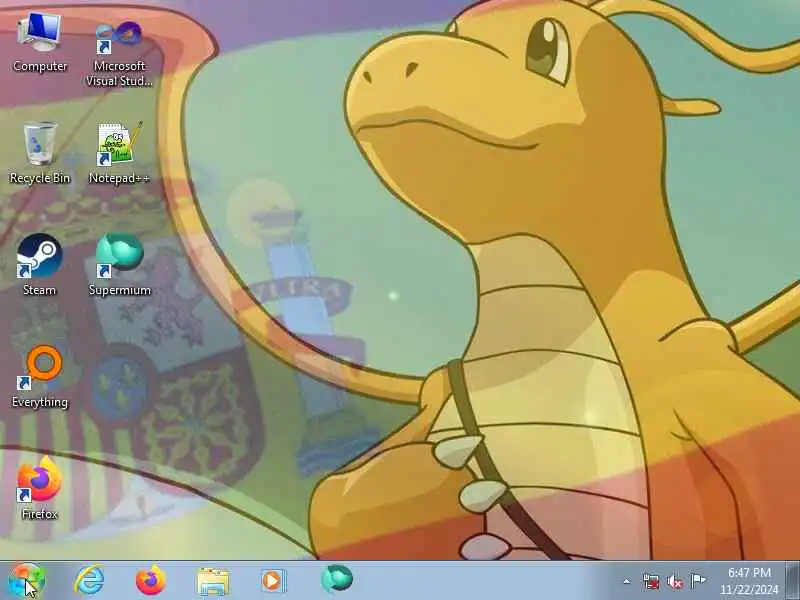Launch Supermium from the taskbar

coord(337,579)
